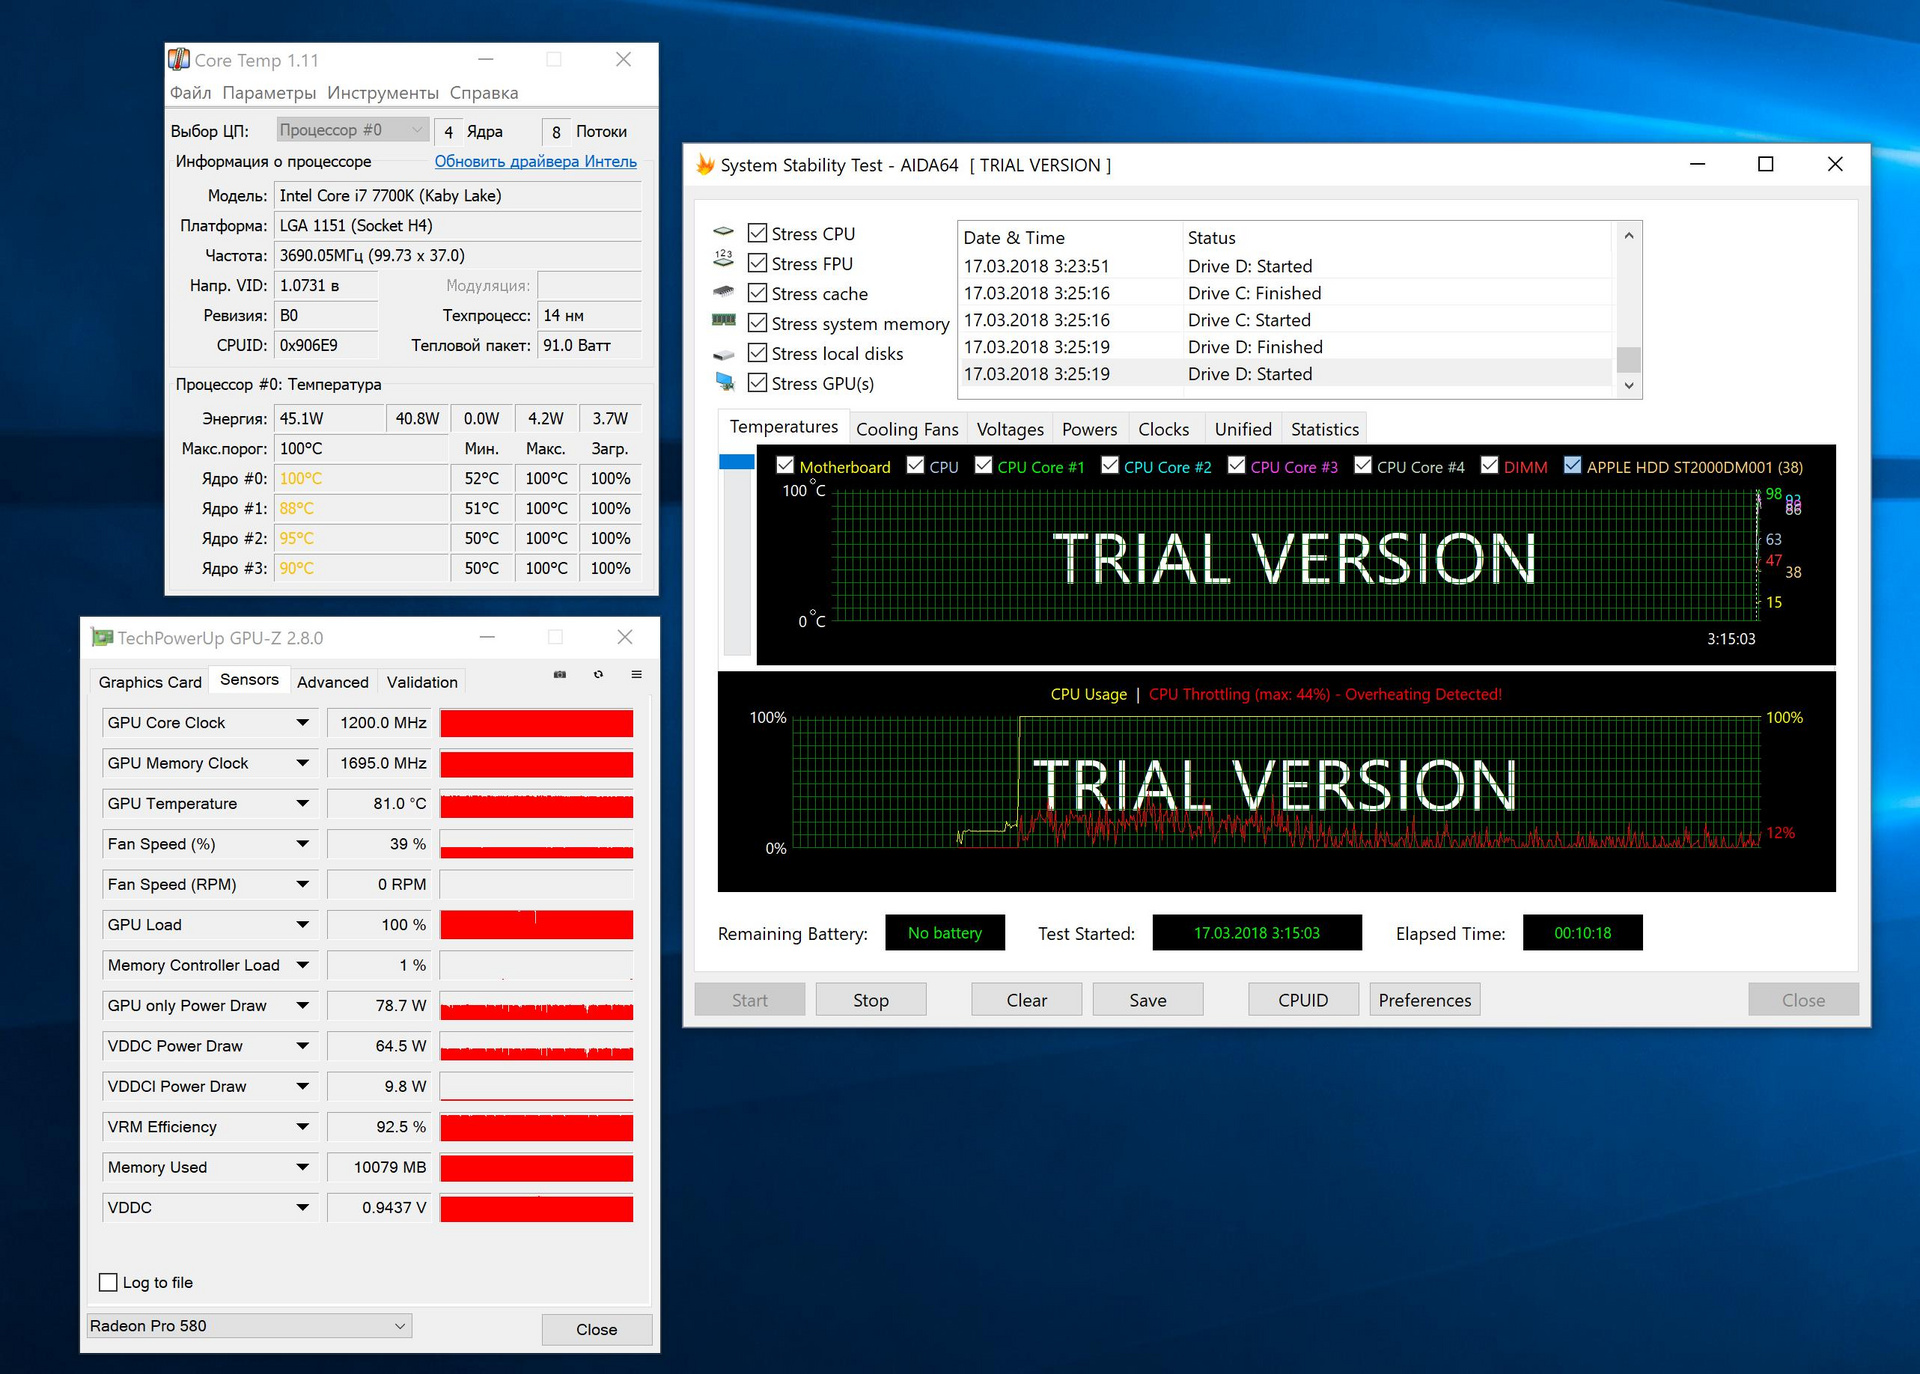Toggle Stress FPU checkbox

758,263
